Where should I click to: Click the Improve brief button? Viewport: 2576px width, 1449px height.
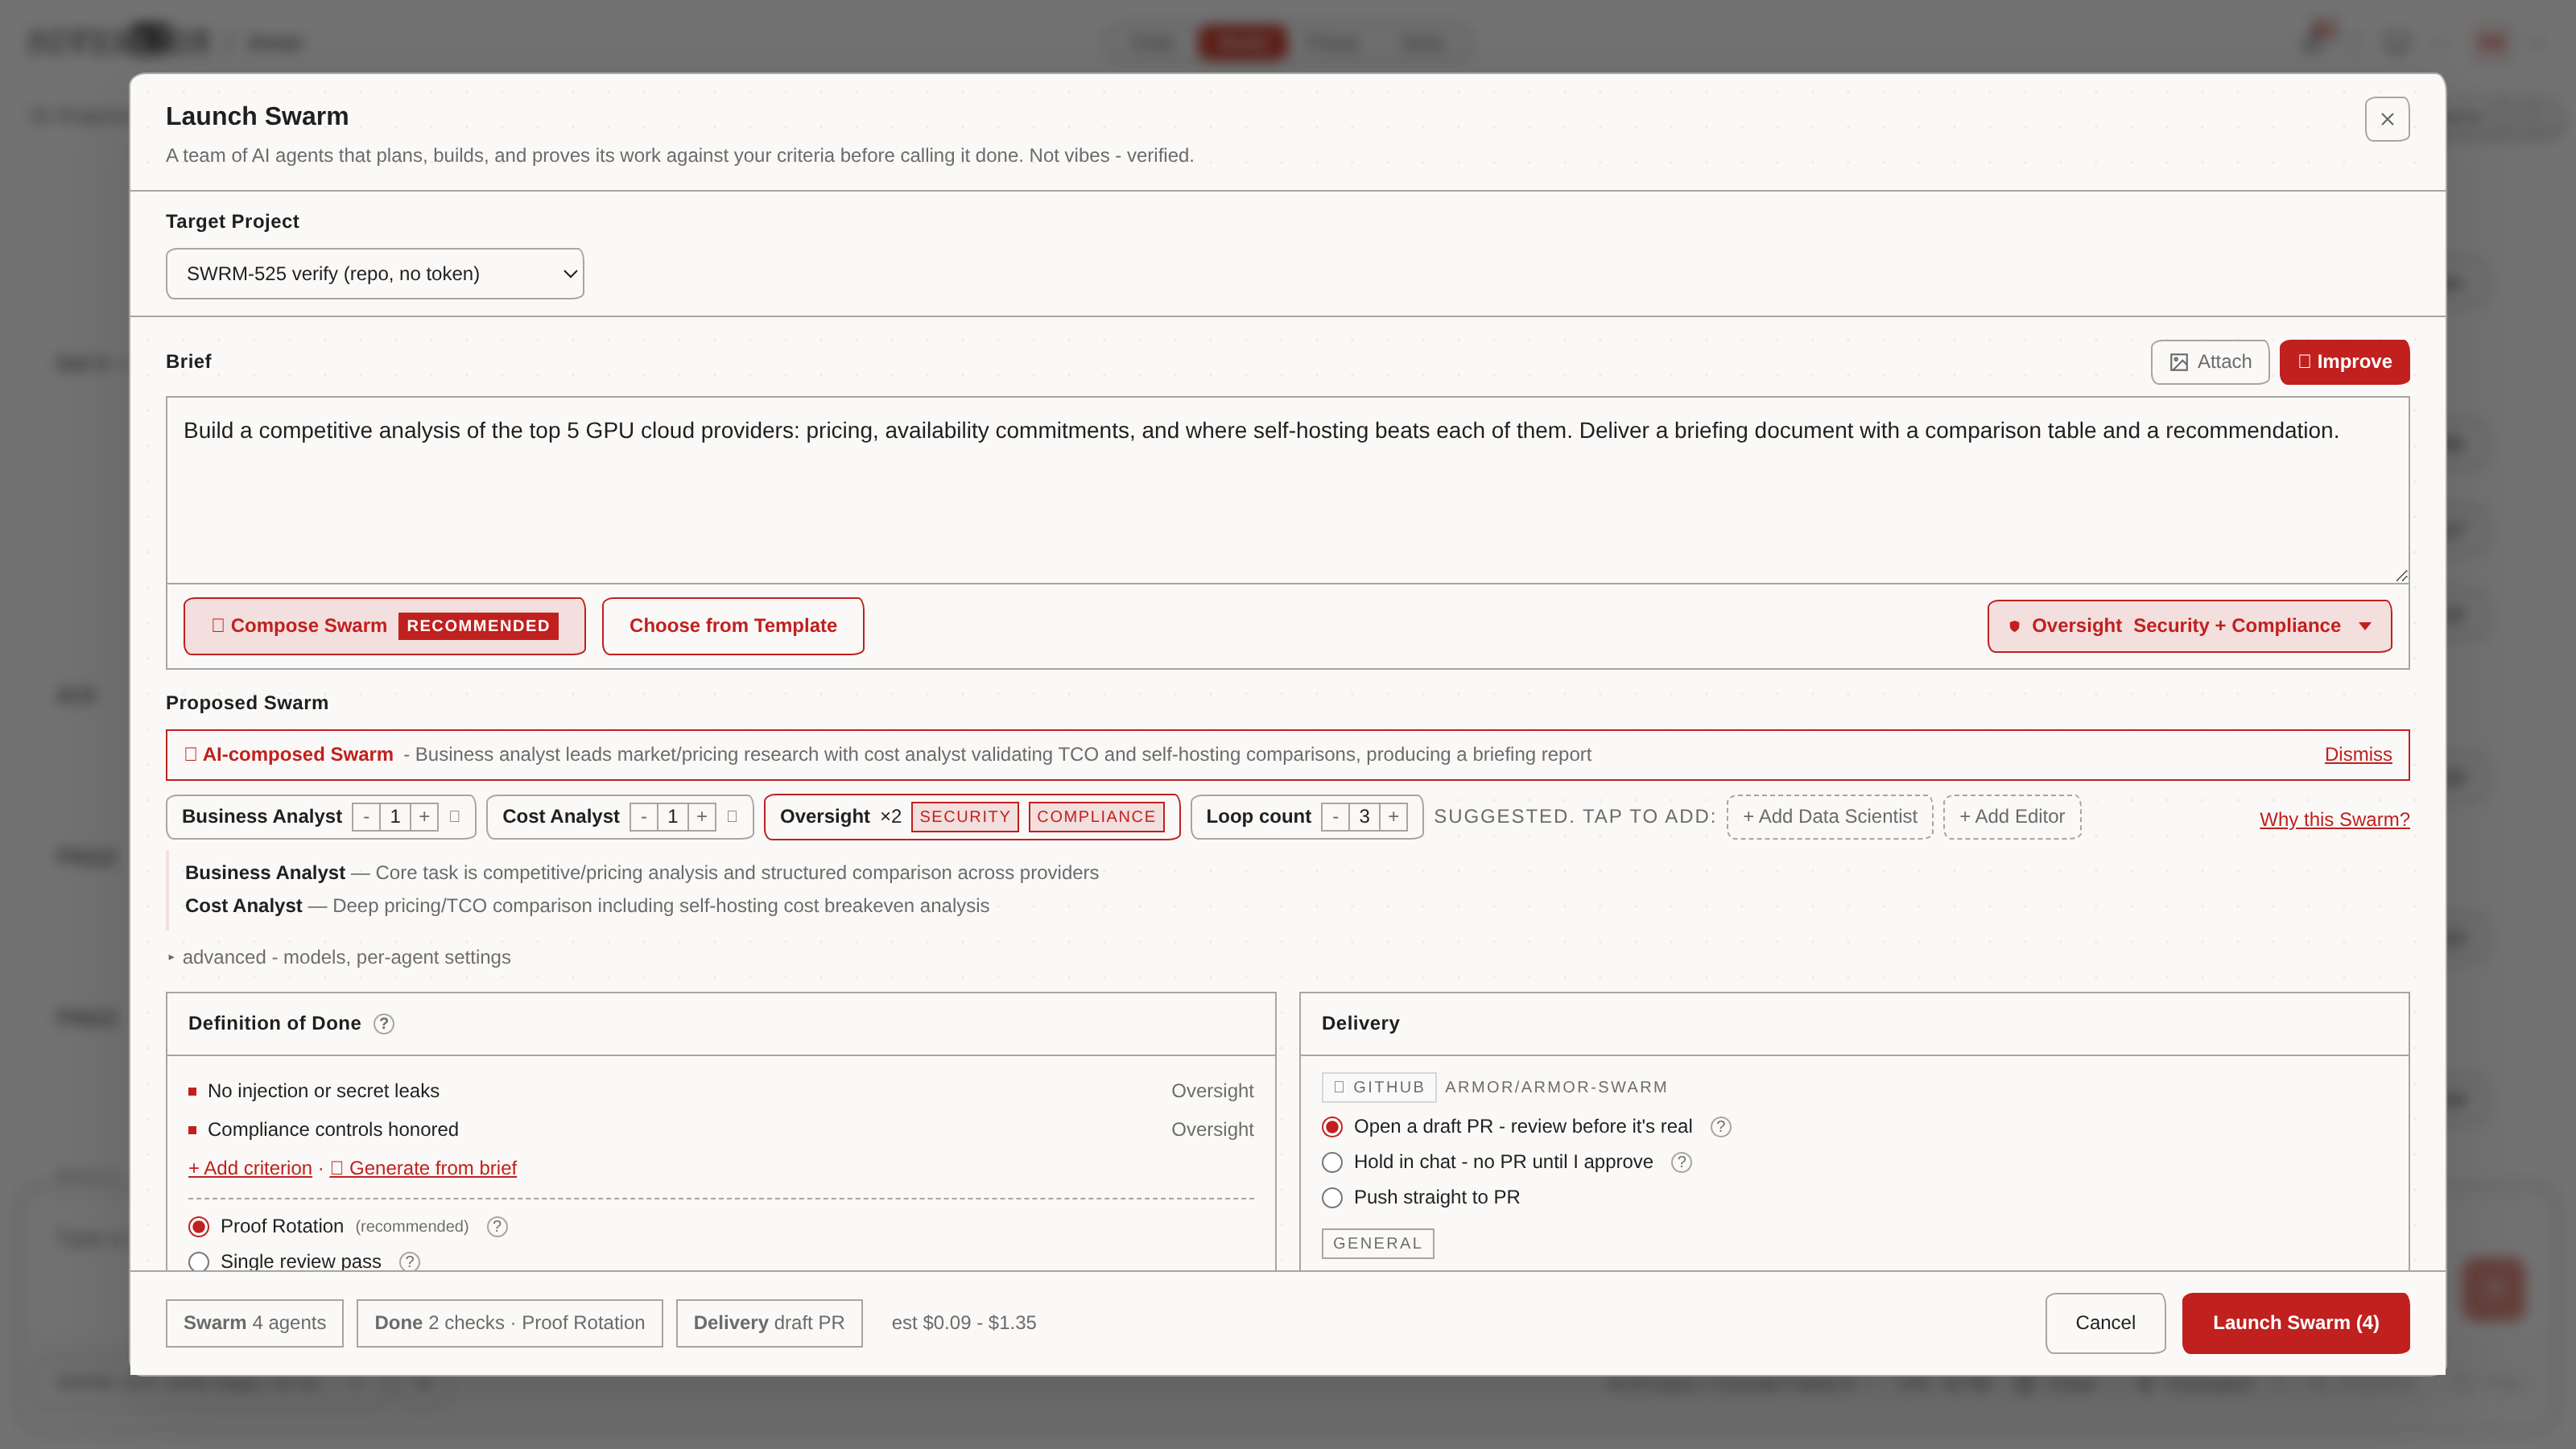tap(2344, 361)
